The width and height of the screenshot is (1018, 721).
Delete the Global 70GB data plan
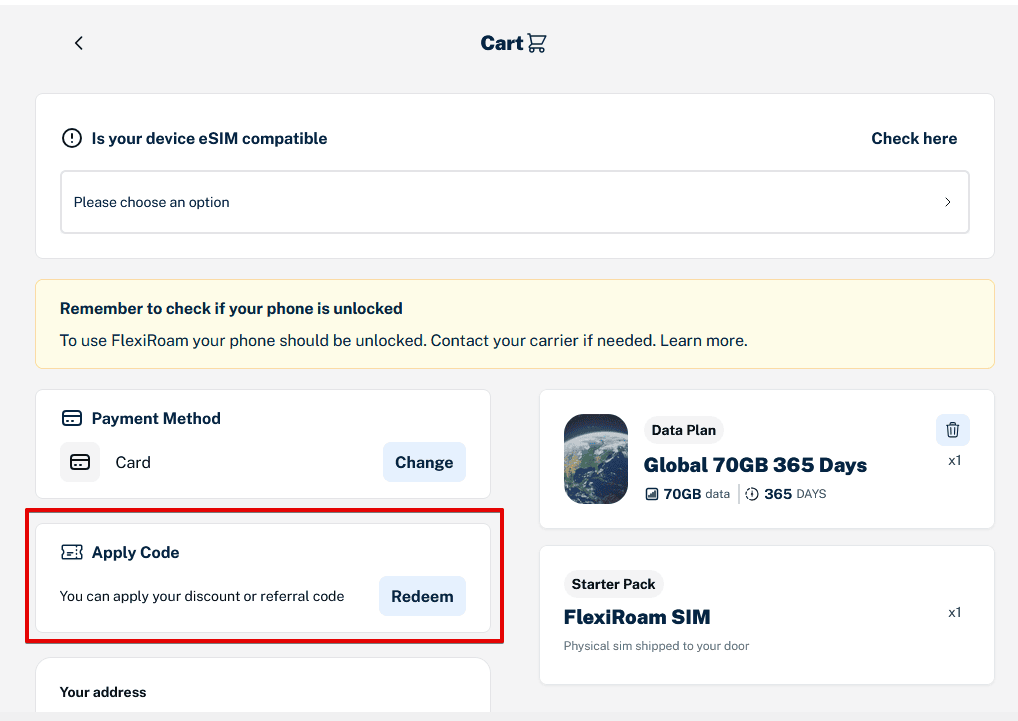[x=952, y=430]
